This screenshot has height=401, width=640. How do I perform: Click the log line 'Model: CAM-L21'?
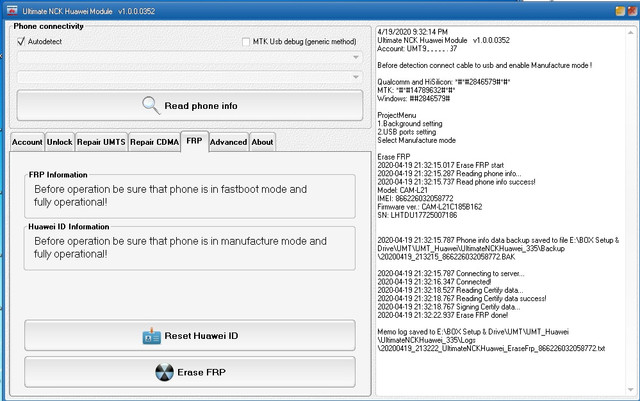point(402,190)
